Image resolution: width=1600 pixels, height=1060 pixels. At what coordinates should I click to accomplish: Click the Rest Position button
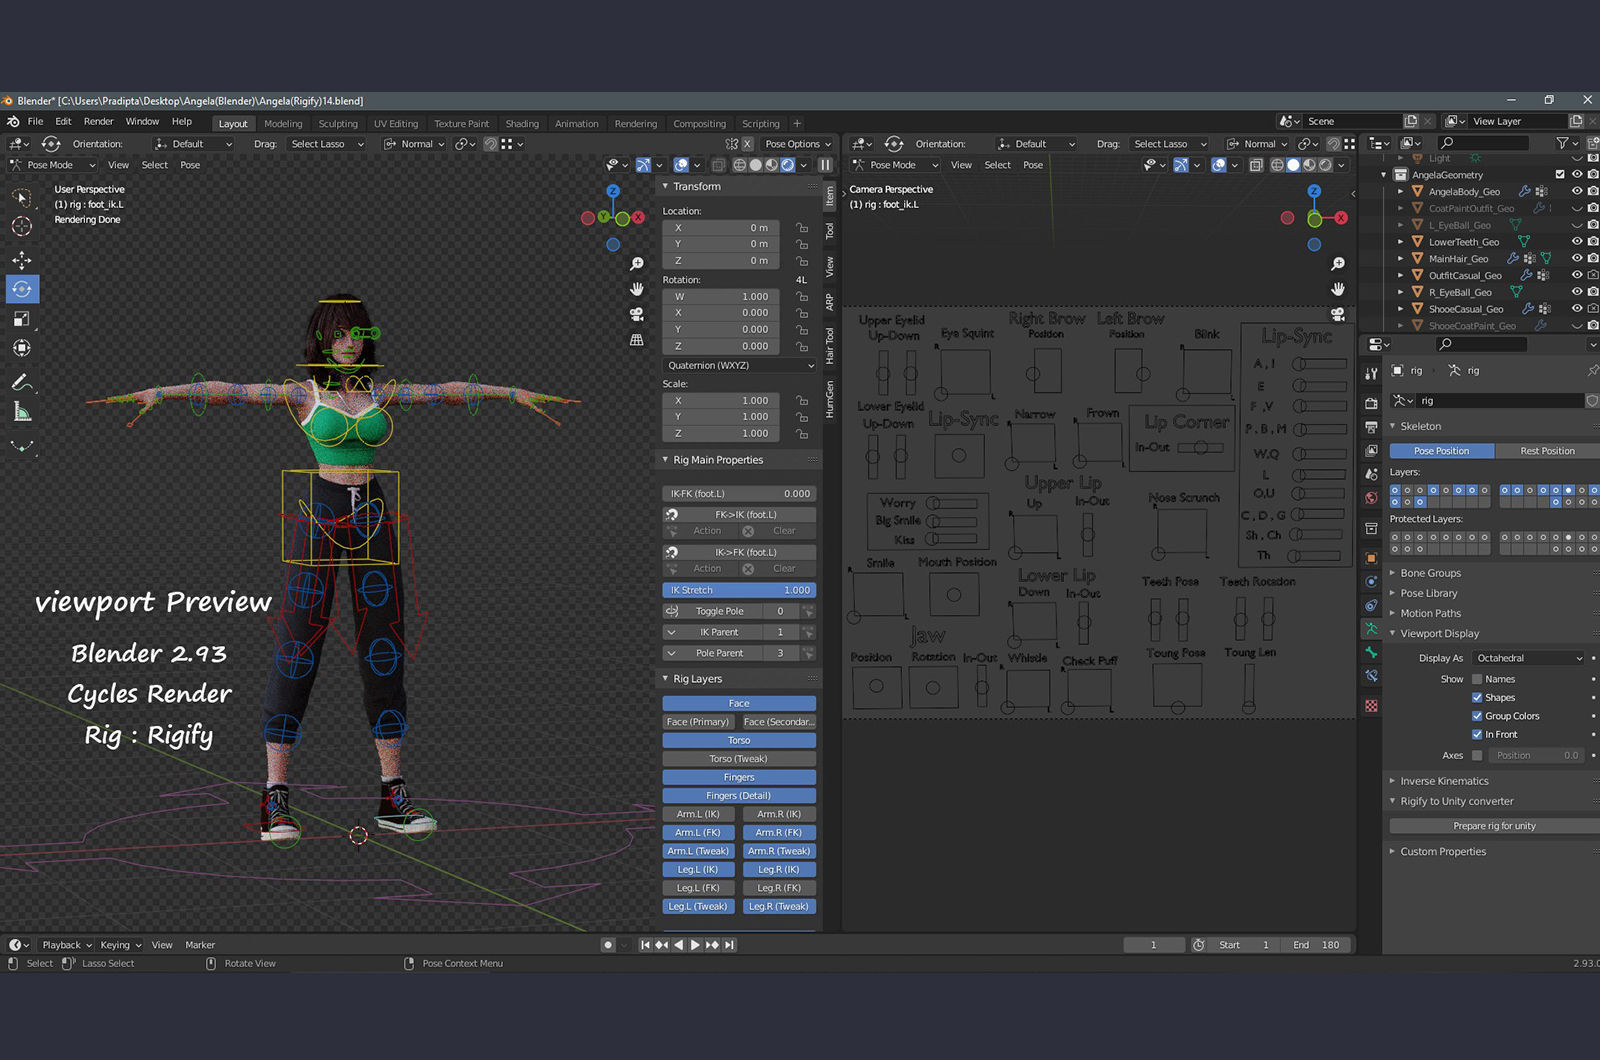[x=1547, y=451]
